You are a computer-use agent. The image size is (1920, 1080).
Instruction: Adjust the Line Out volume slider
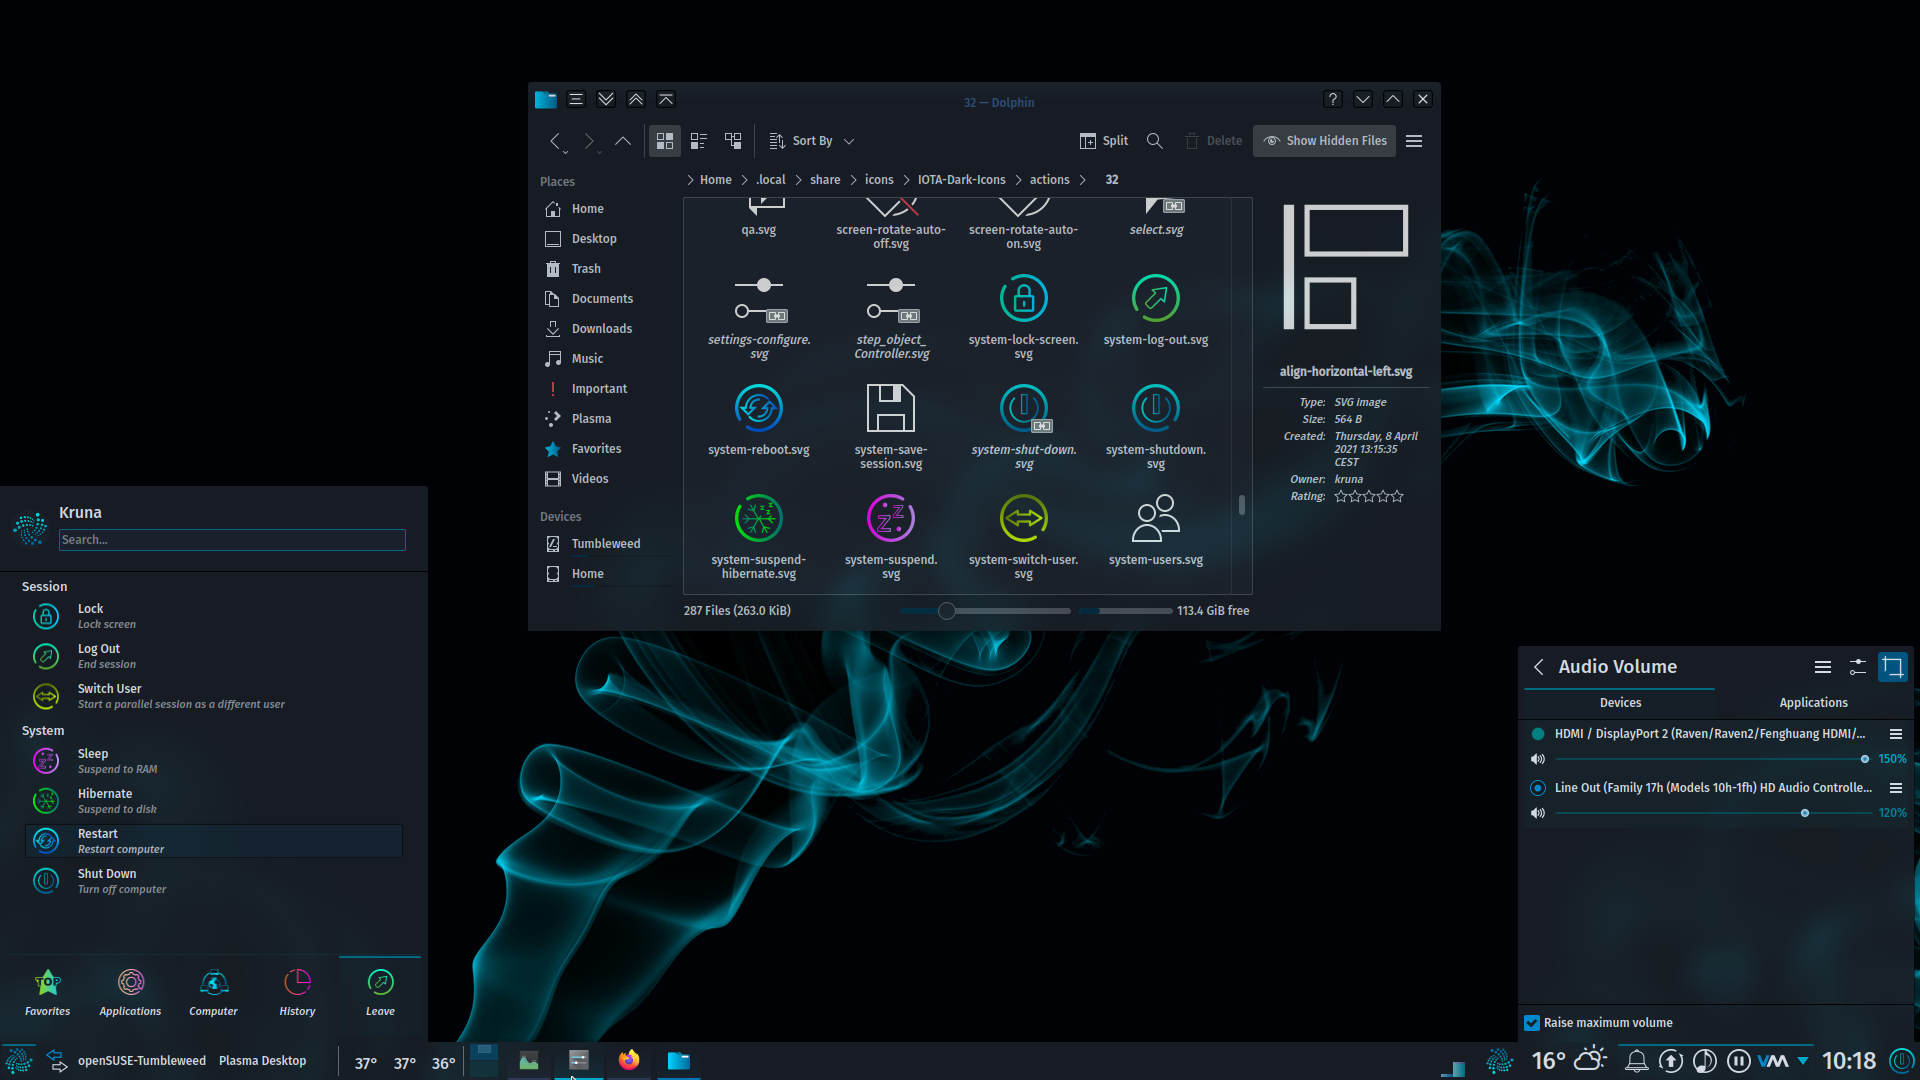pyautogui.click(x=1712, y=813)
